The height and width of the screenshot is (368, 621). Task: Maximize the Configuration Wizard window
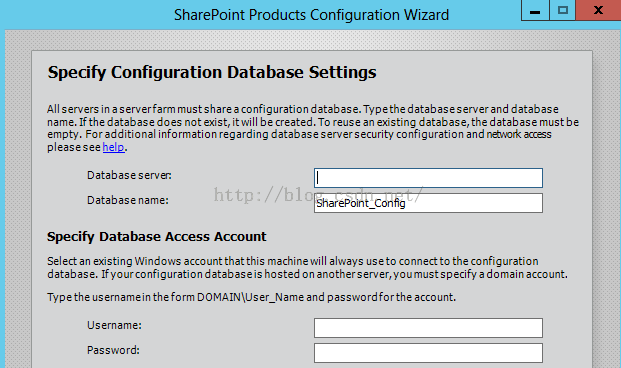[x=562, y=10]
